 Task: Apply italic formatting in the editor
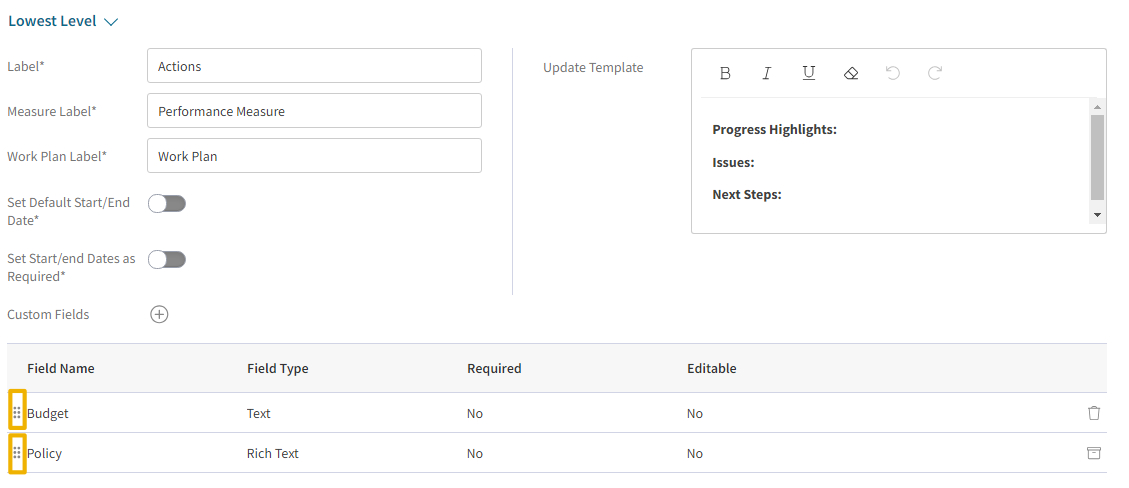click(767, 73)
